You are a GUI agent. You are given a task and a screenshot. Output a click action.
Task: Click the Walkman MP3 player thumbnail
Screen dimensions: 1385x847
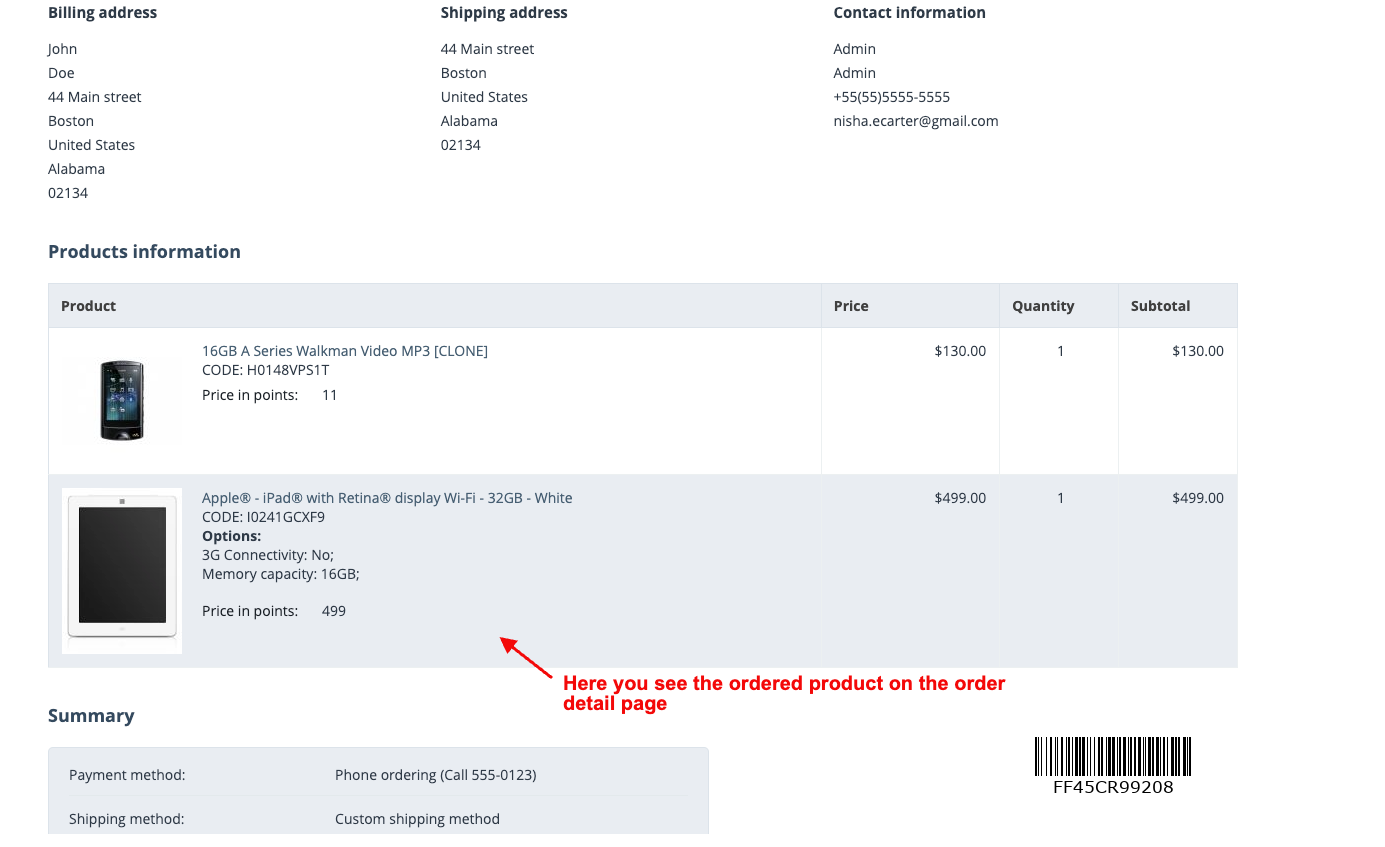pyautogui.click(x=122, y=400)
